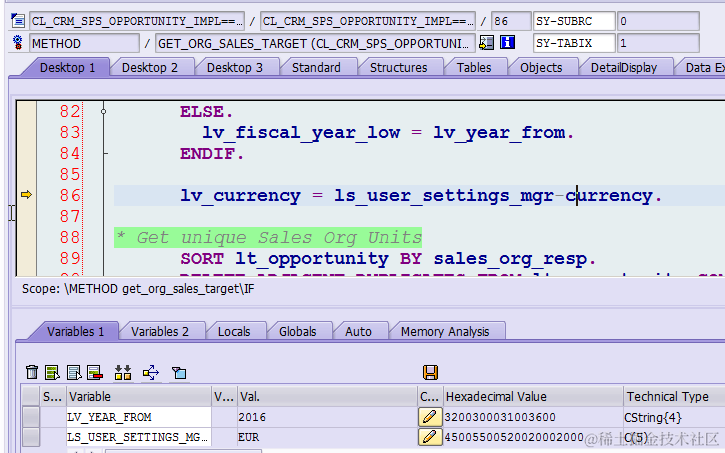Click the gear icon beside the METHOD field
The height and width of the screenshot is (453, 725).
tap(18, 43)
